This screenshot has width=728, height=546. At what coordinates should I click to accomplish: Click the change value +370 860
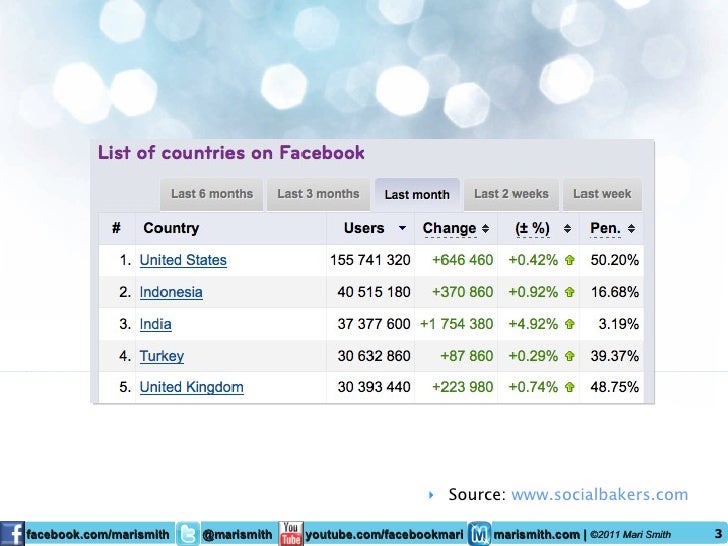(x=462, y=292)
